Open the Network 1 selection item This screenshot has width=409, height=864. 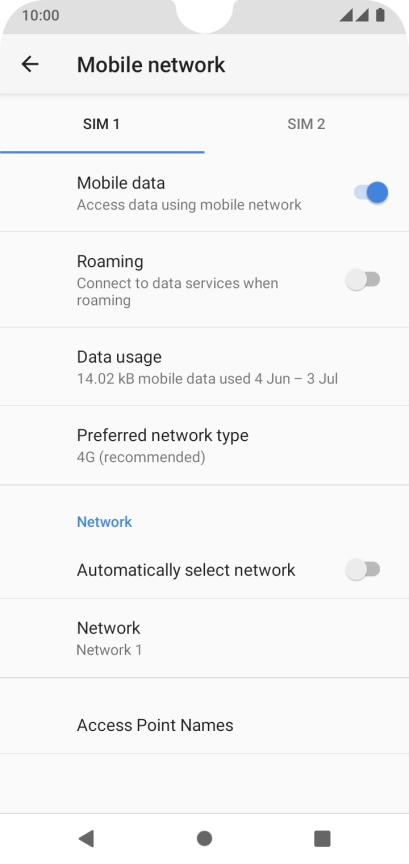coord(204,638)
